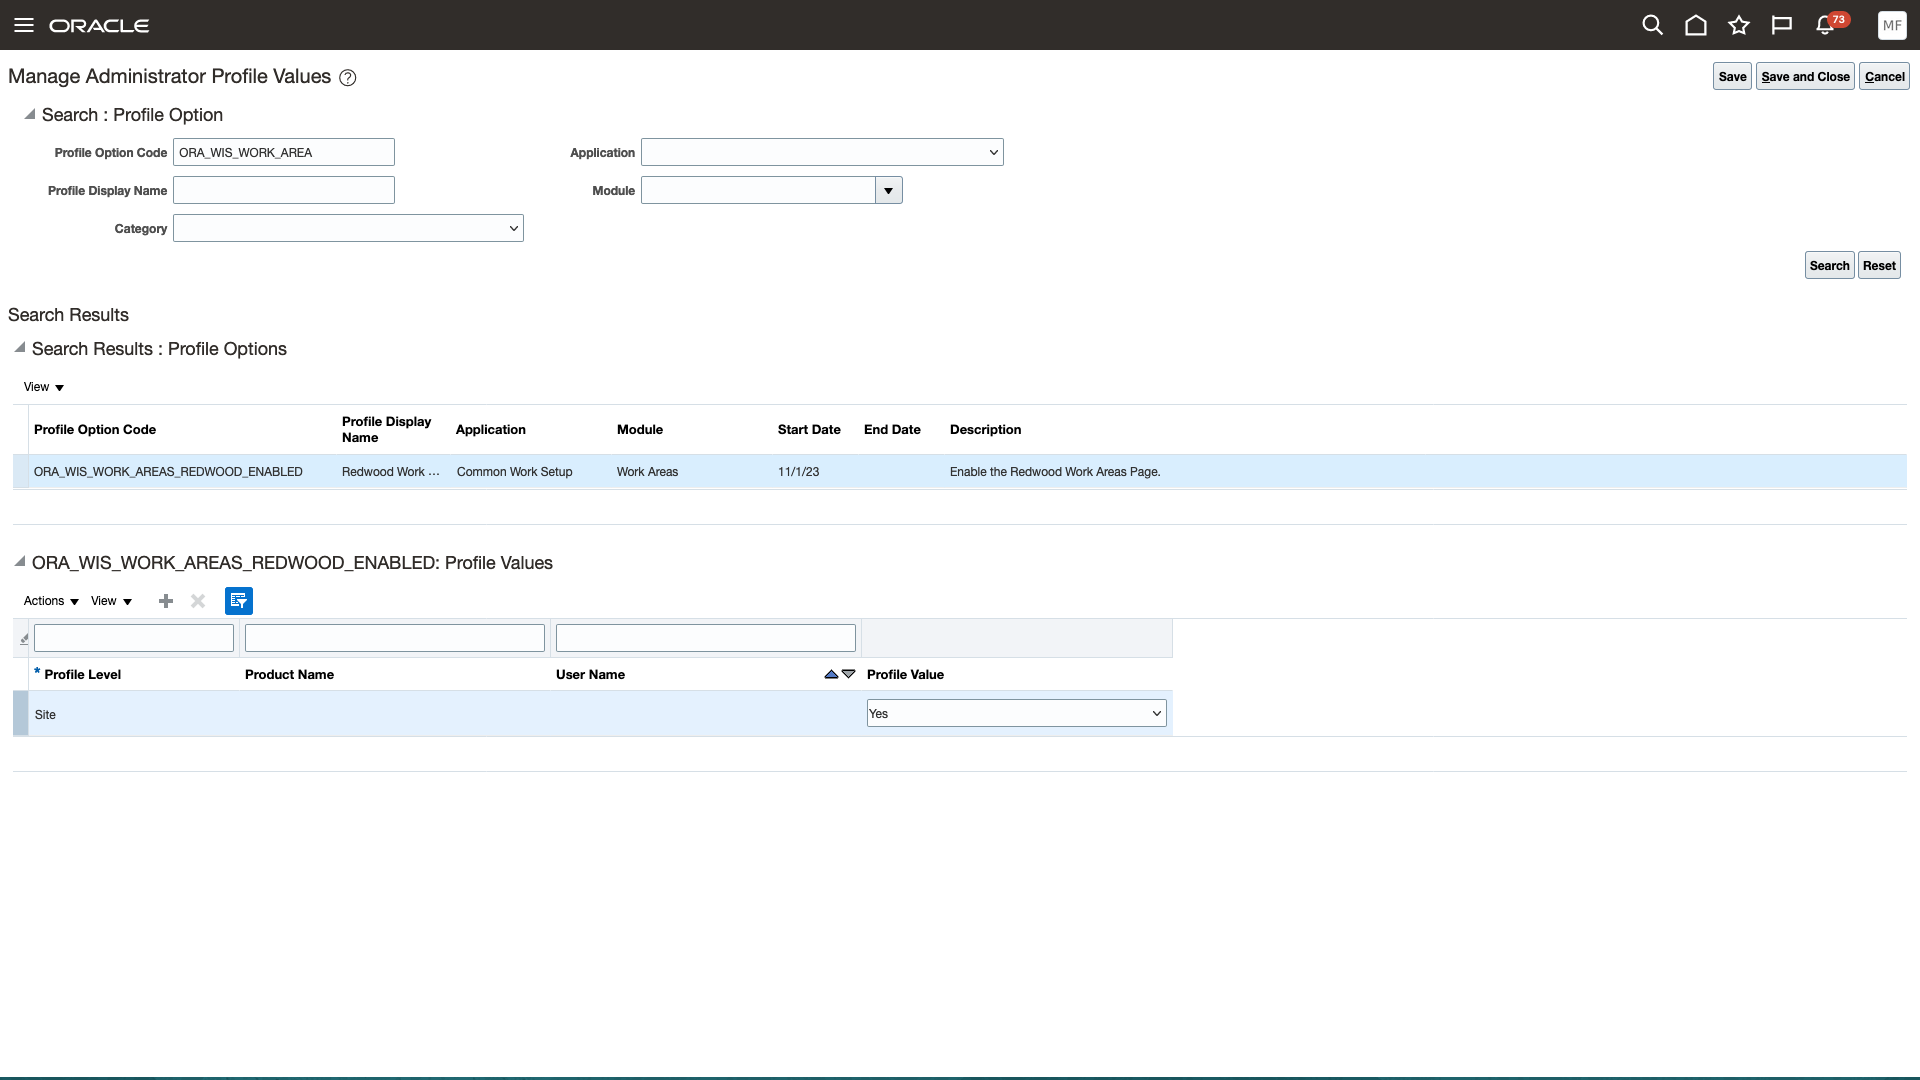Image resolution: width=1920 pixels, height=1080 pixels.
Task: Open the Module dropdown arrow
Action: click(888, 190)
